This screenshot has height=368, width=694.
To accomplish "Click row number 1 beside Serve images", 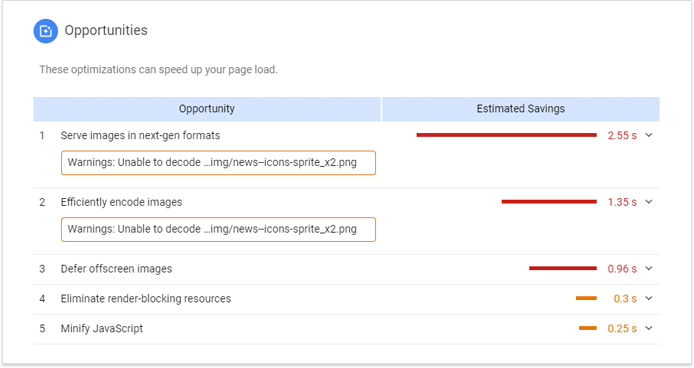I will 42,136.
